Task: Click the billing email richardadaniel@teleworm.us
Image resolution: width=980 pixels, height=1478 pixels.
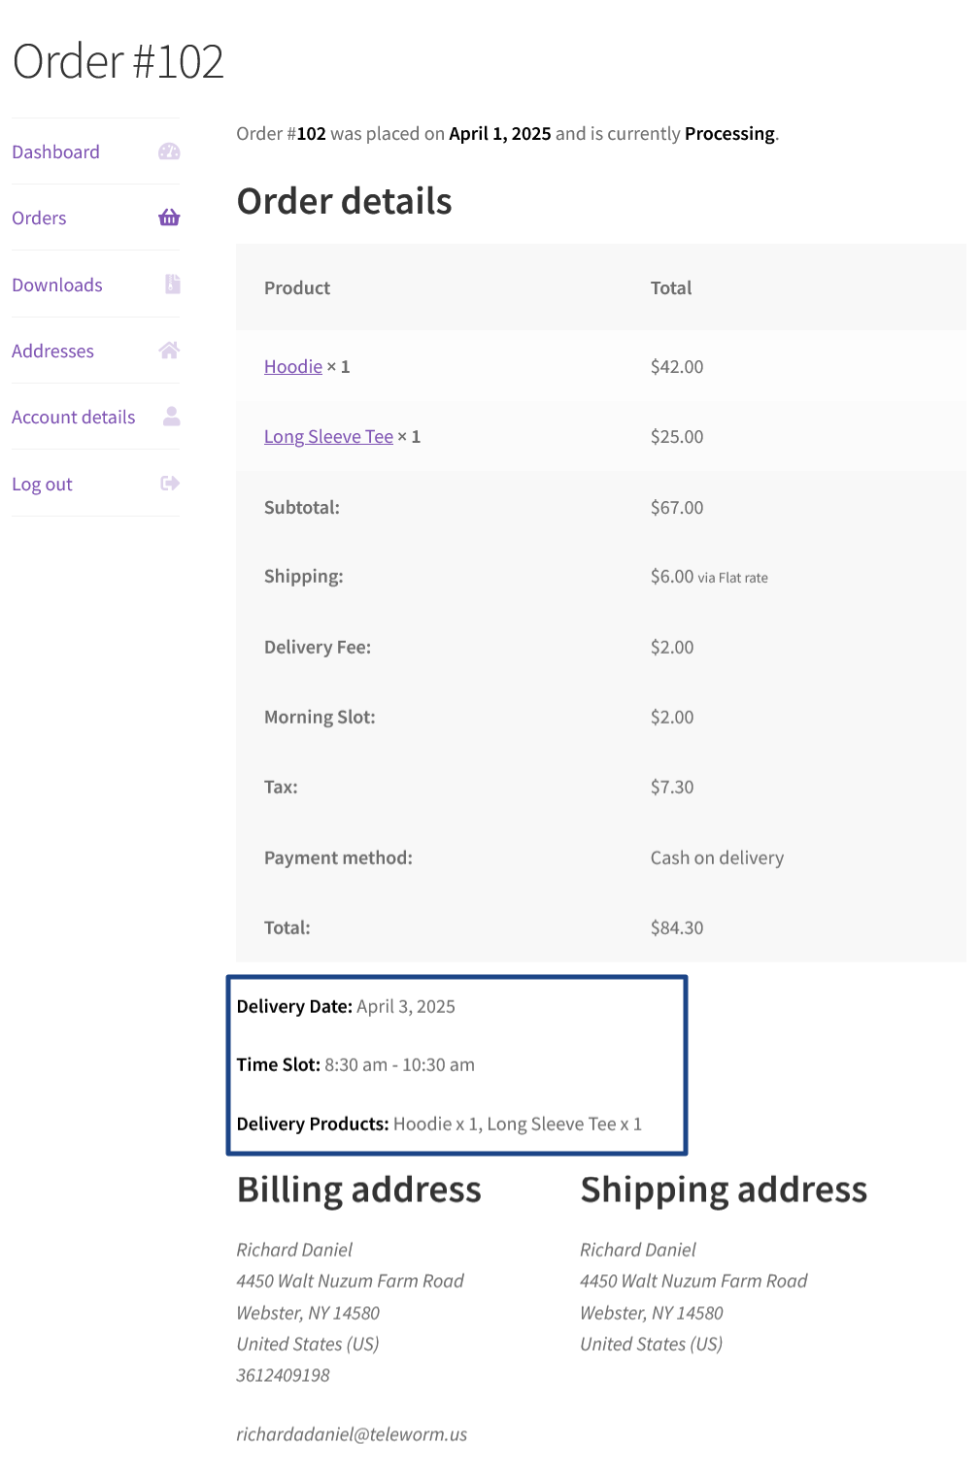Action: (x=352, y=1434)
